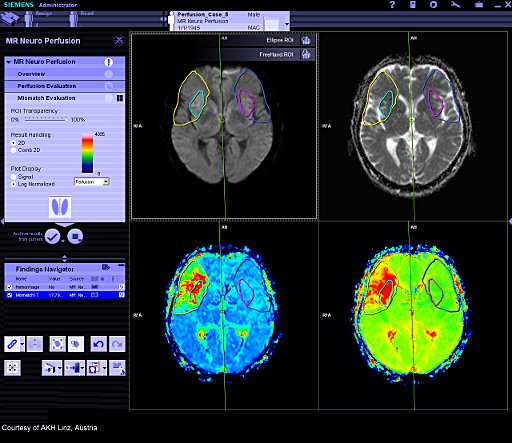Screen dimensions: 512x443
Task: Click the round checkmark archive results button
Action: [x=53, y=236]
